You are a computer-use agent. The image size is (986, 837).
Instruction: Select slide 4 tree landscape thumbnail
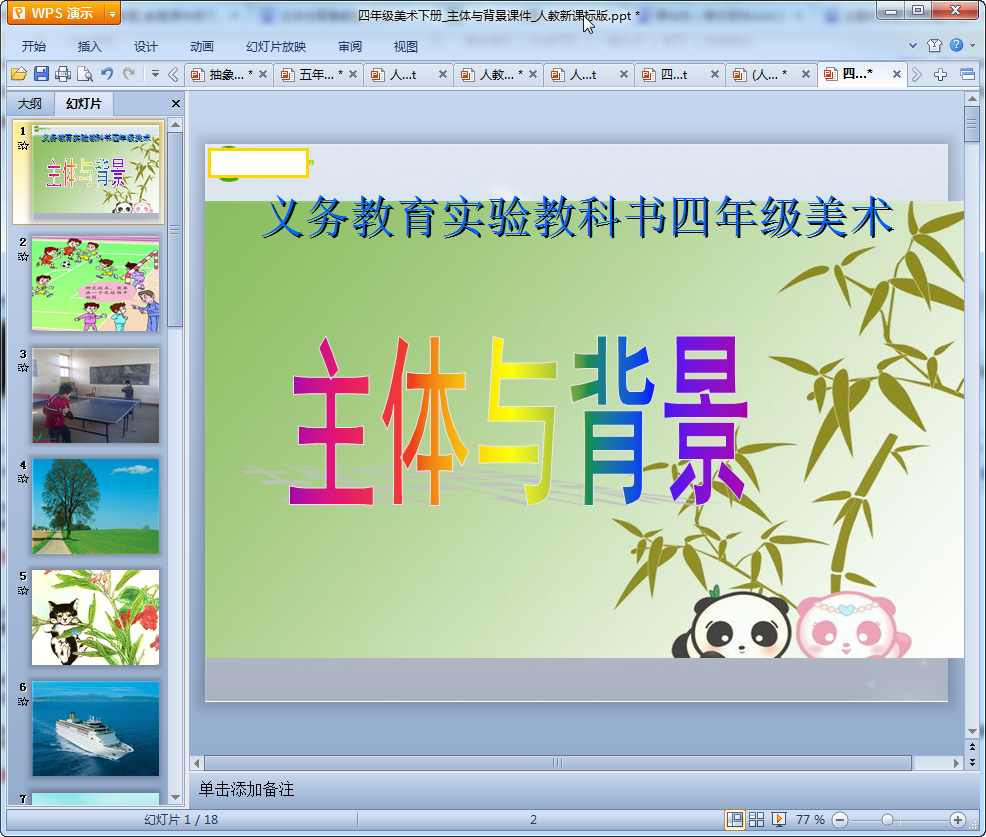point(96,506)
